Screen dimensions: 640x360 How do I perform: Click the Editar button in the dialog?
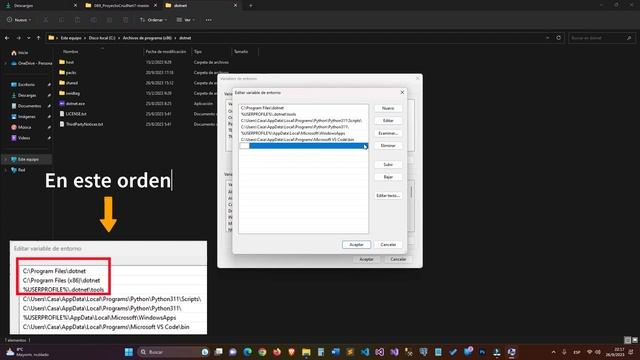(388, 121)
